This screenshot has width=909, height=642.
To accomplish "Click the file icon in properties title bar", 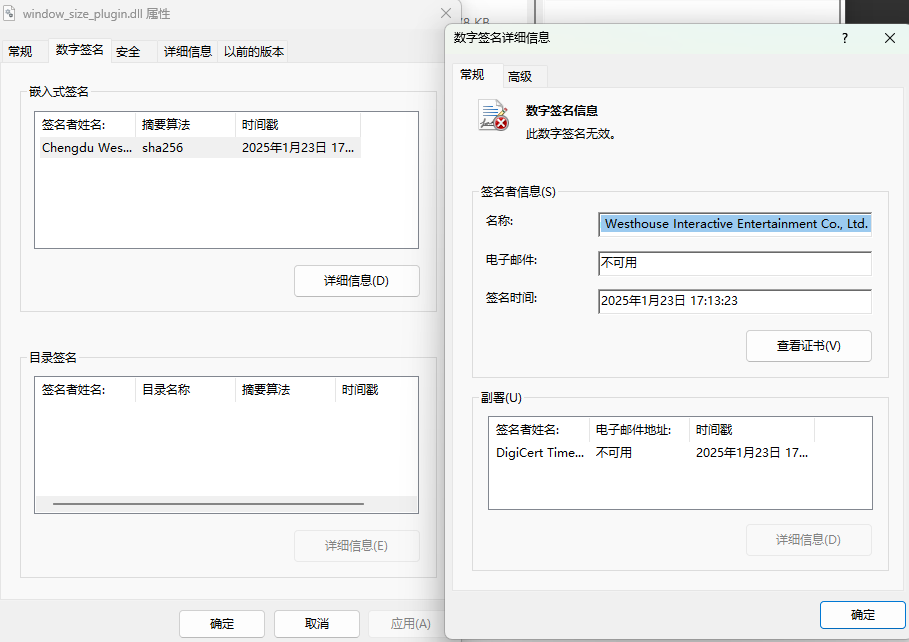I will click(9, 13).
